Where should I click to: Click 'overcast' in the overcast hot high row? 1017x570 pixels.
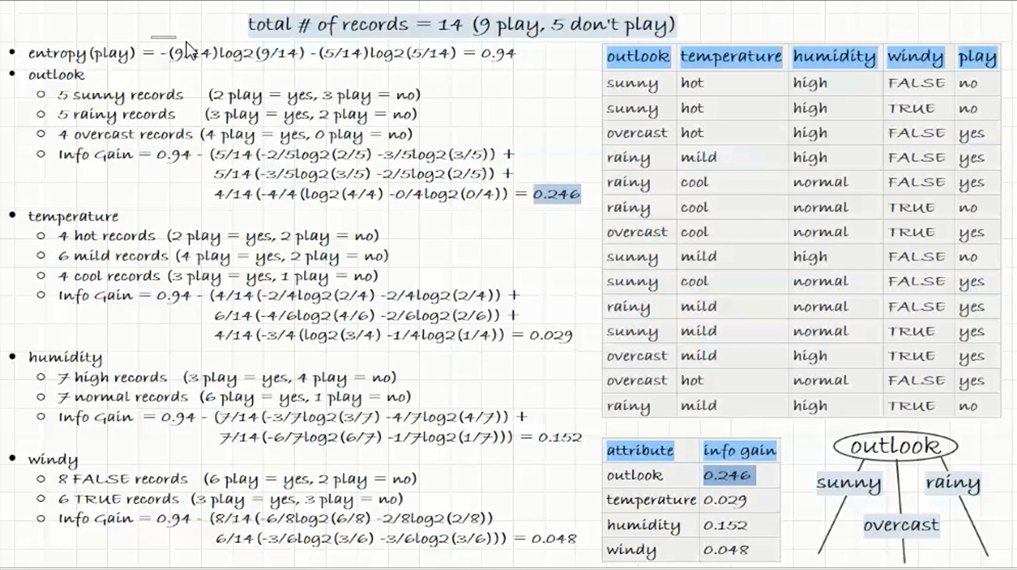click(x=637, y=133)
